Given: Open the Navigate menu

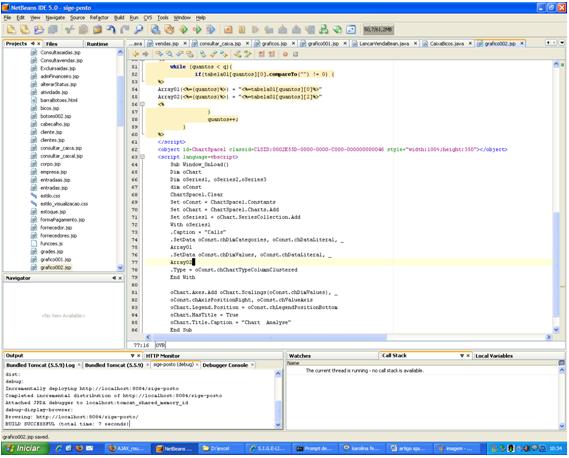Looking at the screenshot, I should coord(55,17).
